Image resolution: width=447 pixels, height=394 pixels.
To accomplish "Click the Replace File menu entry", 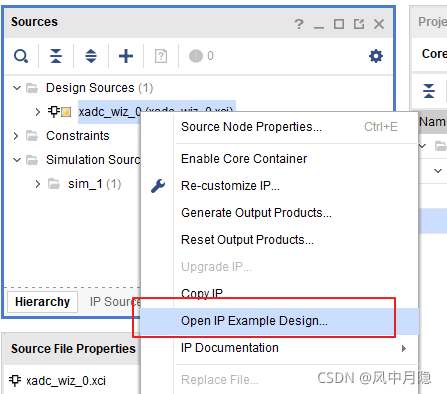I will [279, 380].
